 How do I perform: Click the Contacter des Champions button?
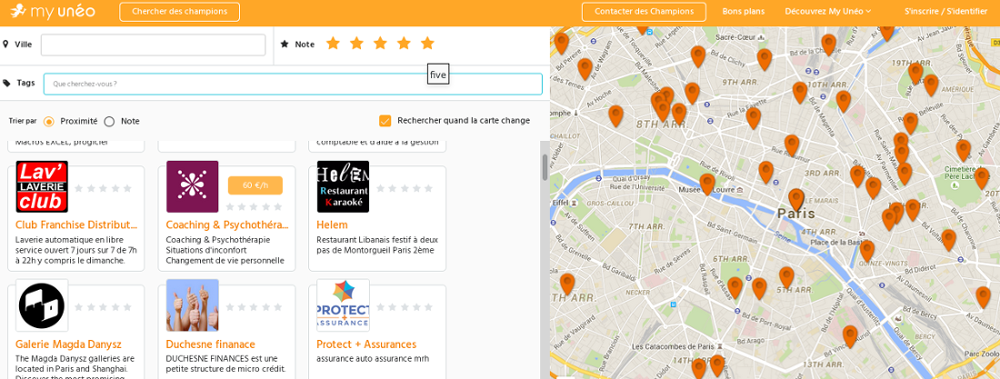point(643,11)
